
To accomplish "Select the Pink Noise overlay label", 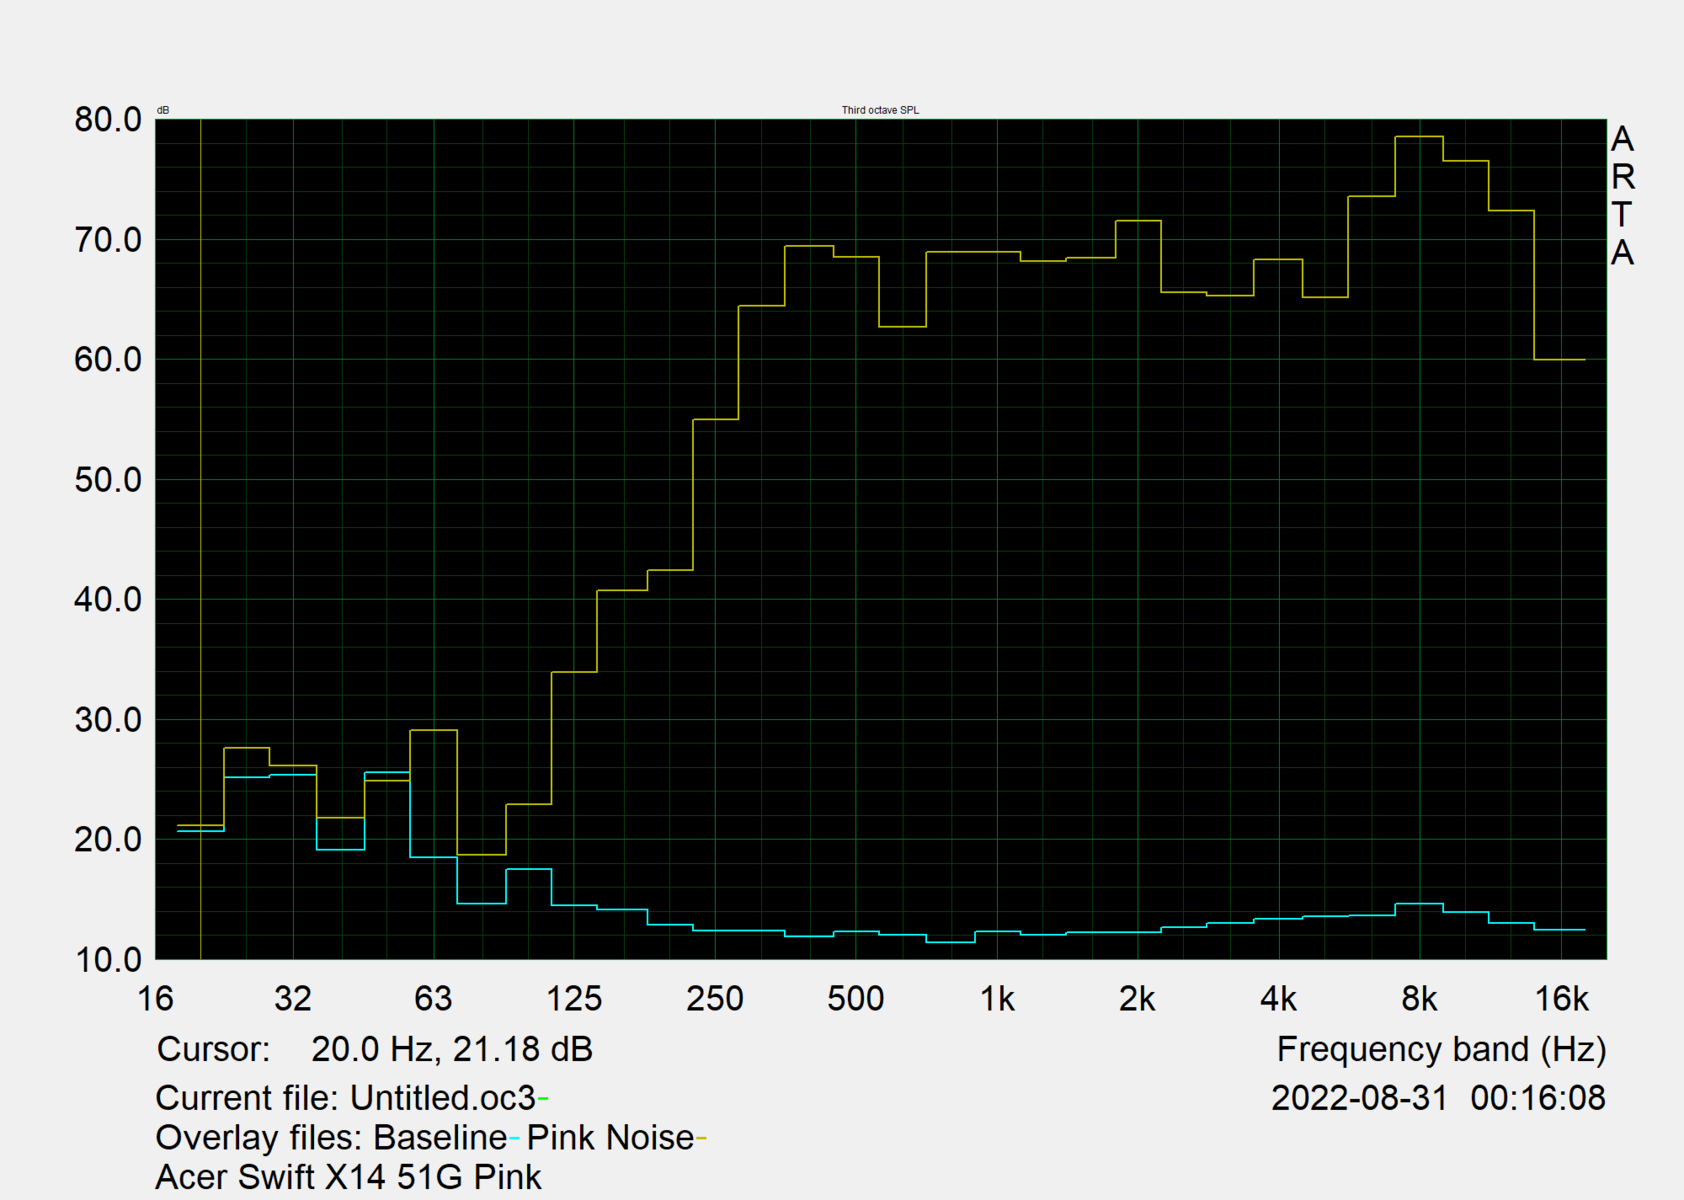I will point(610,1138).
